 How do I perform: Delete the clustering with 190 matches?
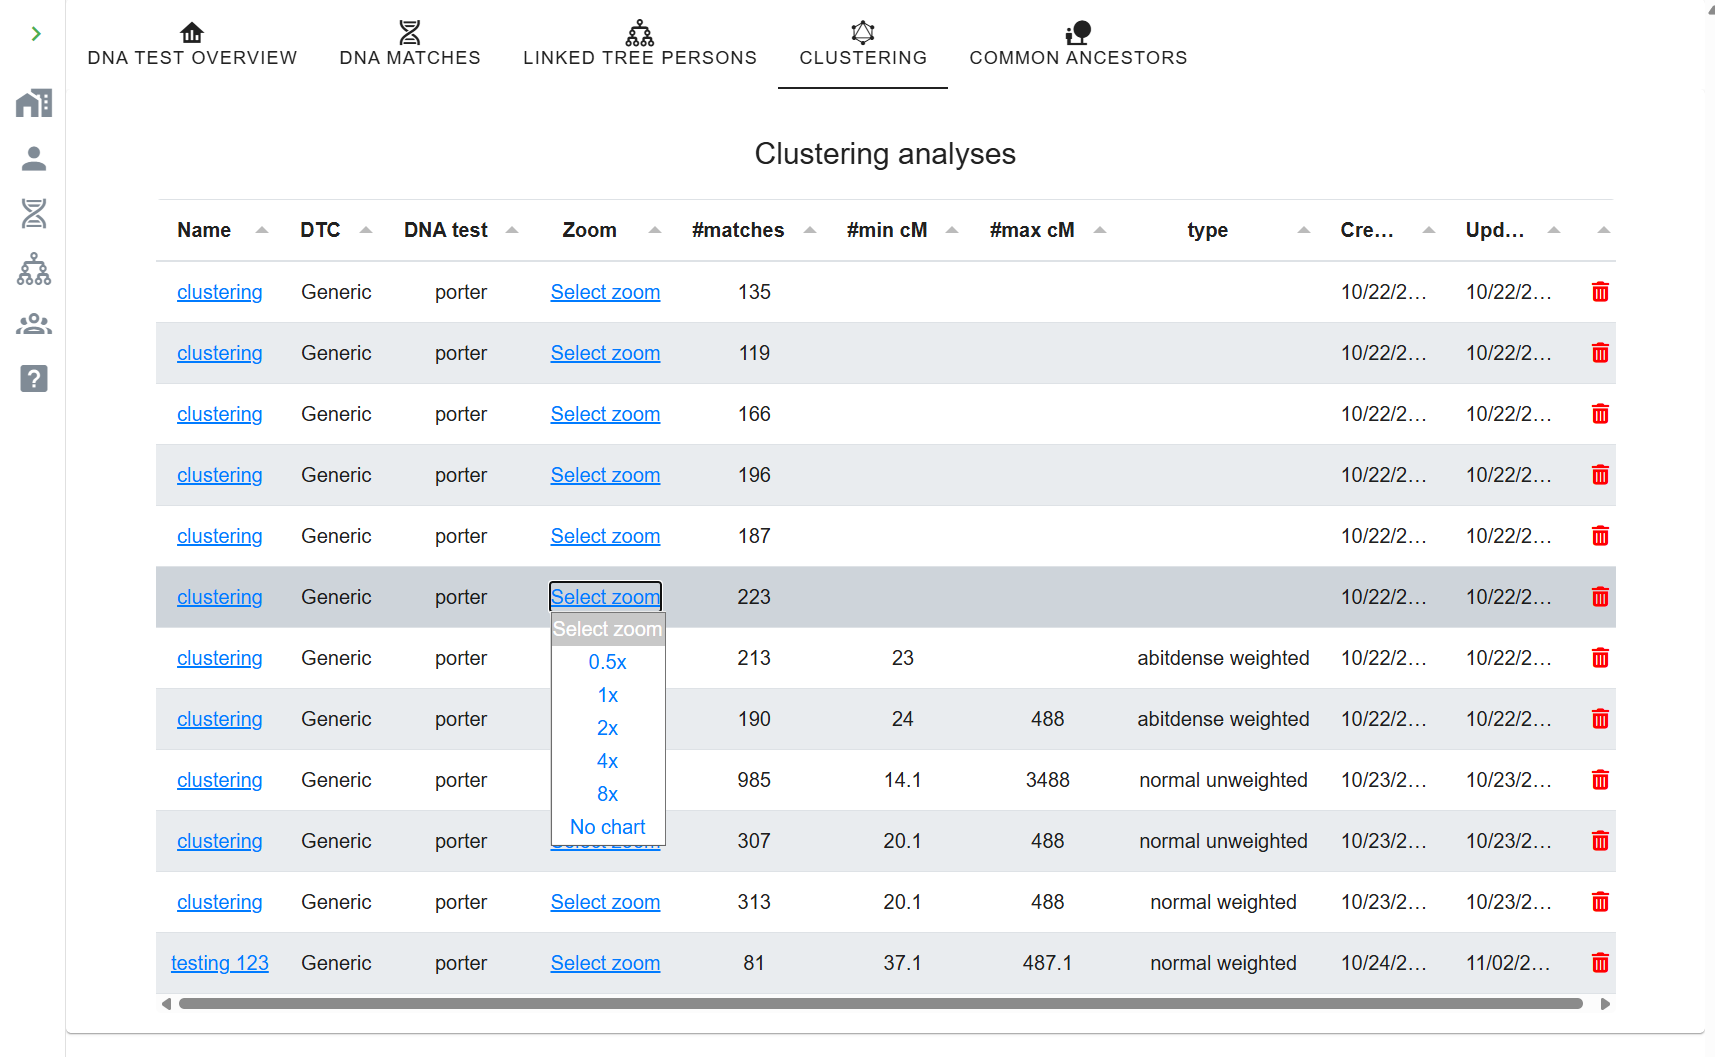[x=1600, y=719]
